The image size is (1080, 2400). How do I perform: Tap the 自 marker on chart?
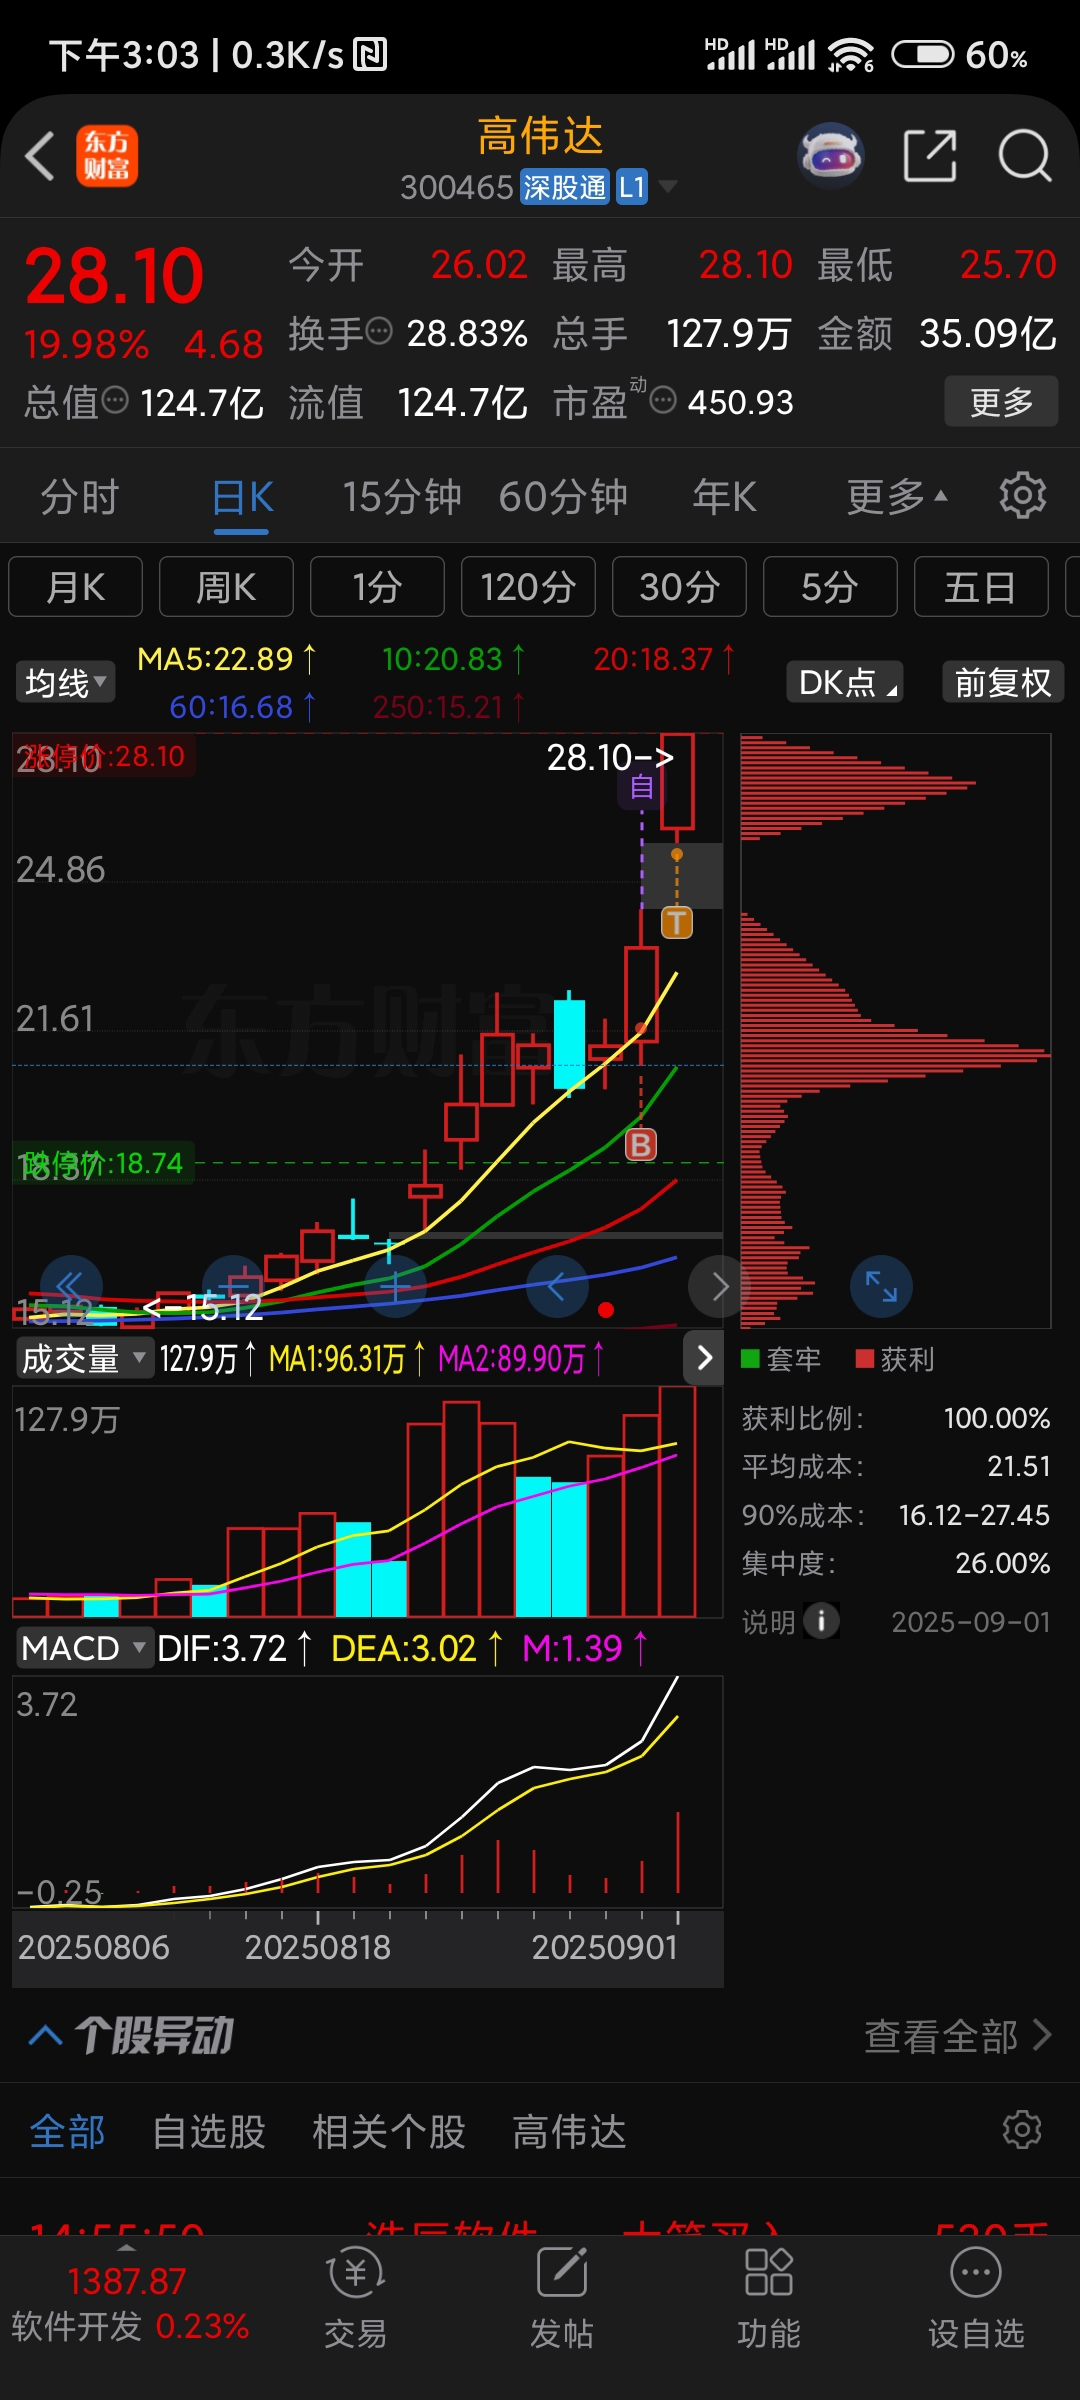[x=642, y=788]
